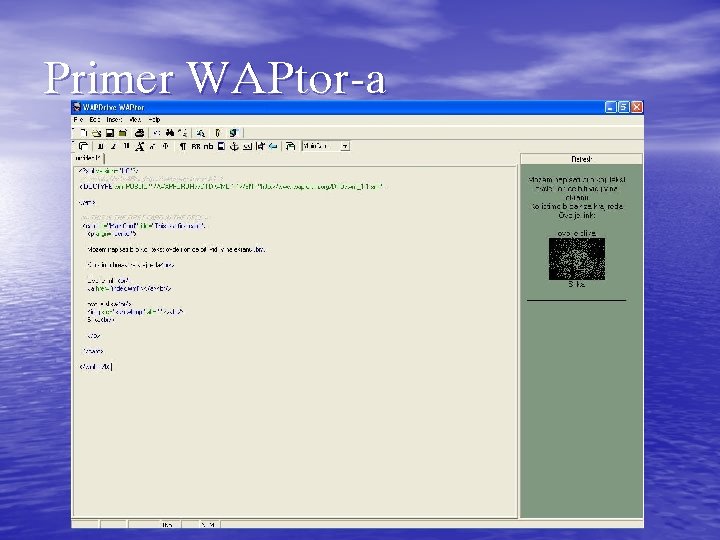720x540 pixels.
Task: Apply bold formatting
Action: coord(101,146)
